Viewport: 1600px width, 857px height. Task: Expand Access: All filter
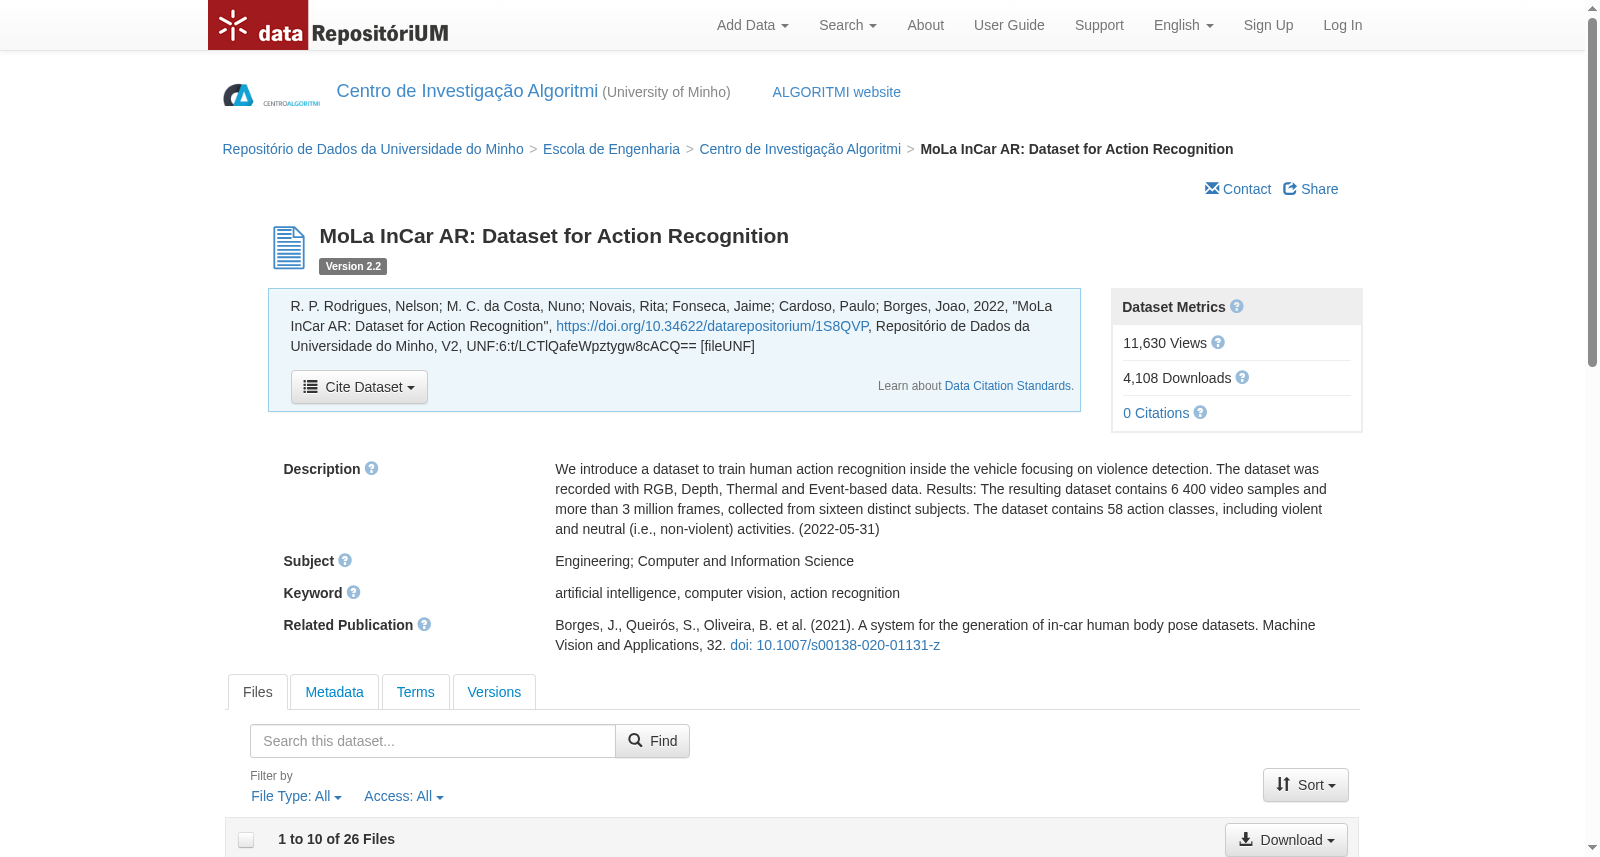[404, 796]
